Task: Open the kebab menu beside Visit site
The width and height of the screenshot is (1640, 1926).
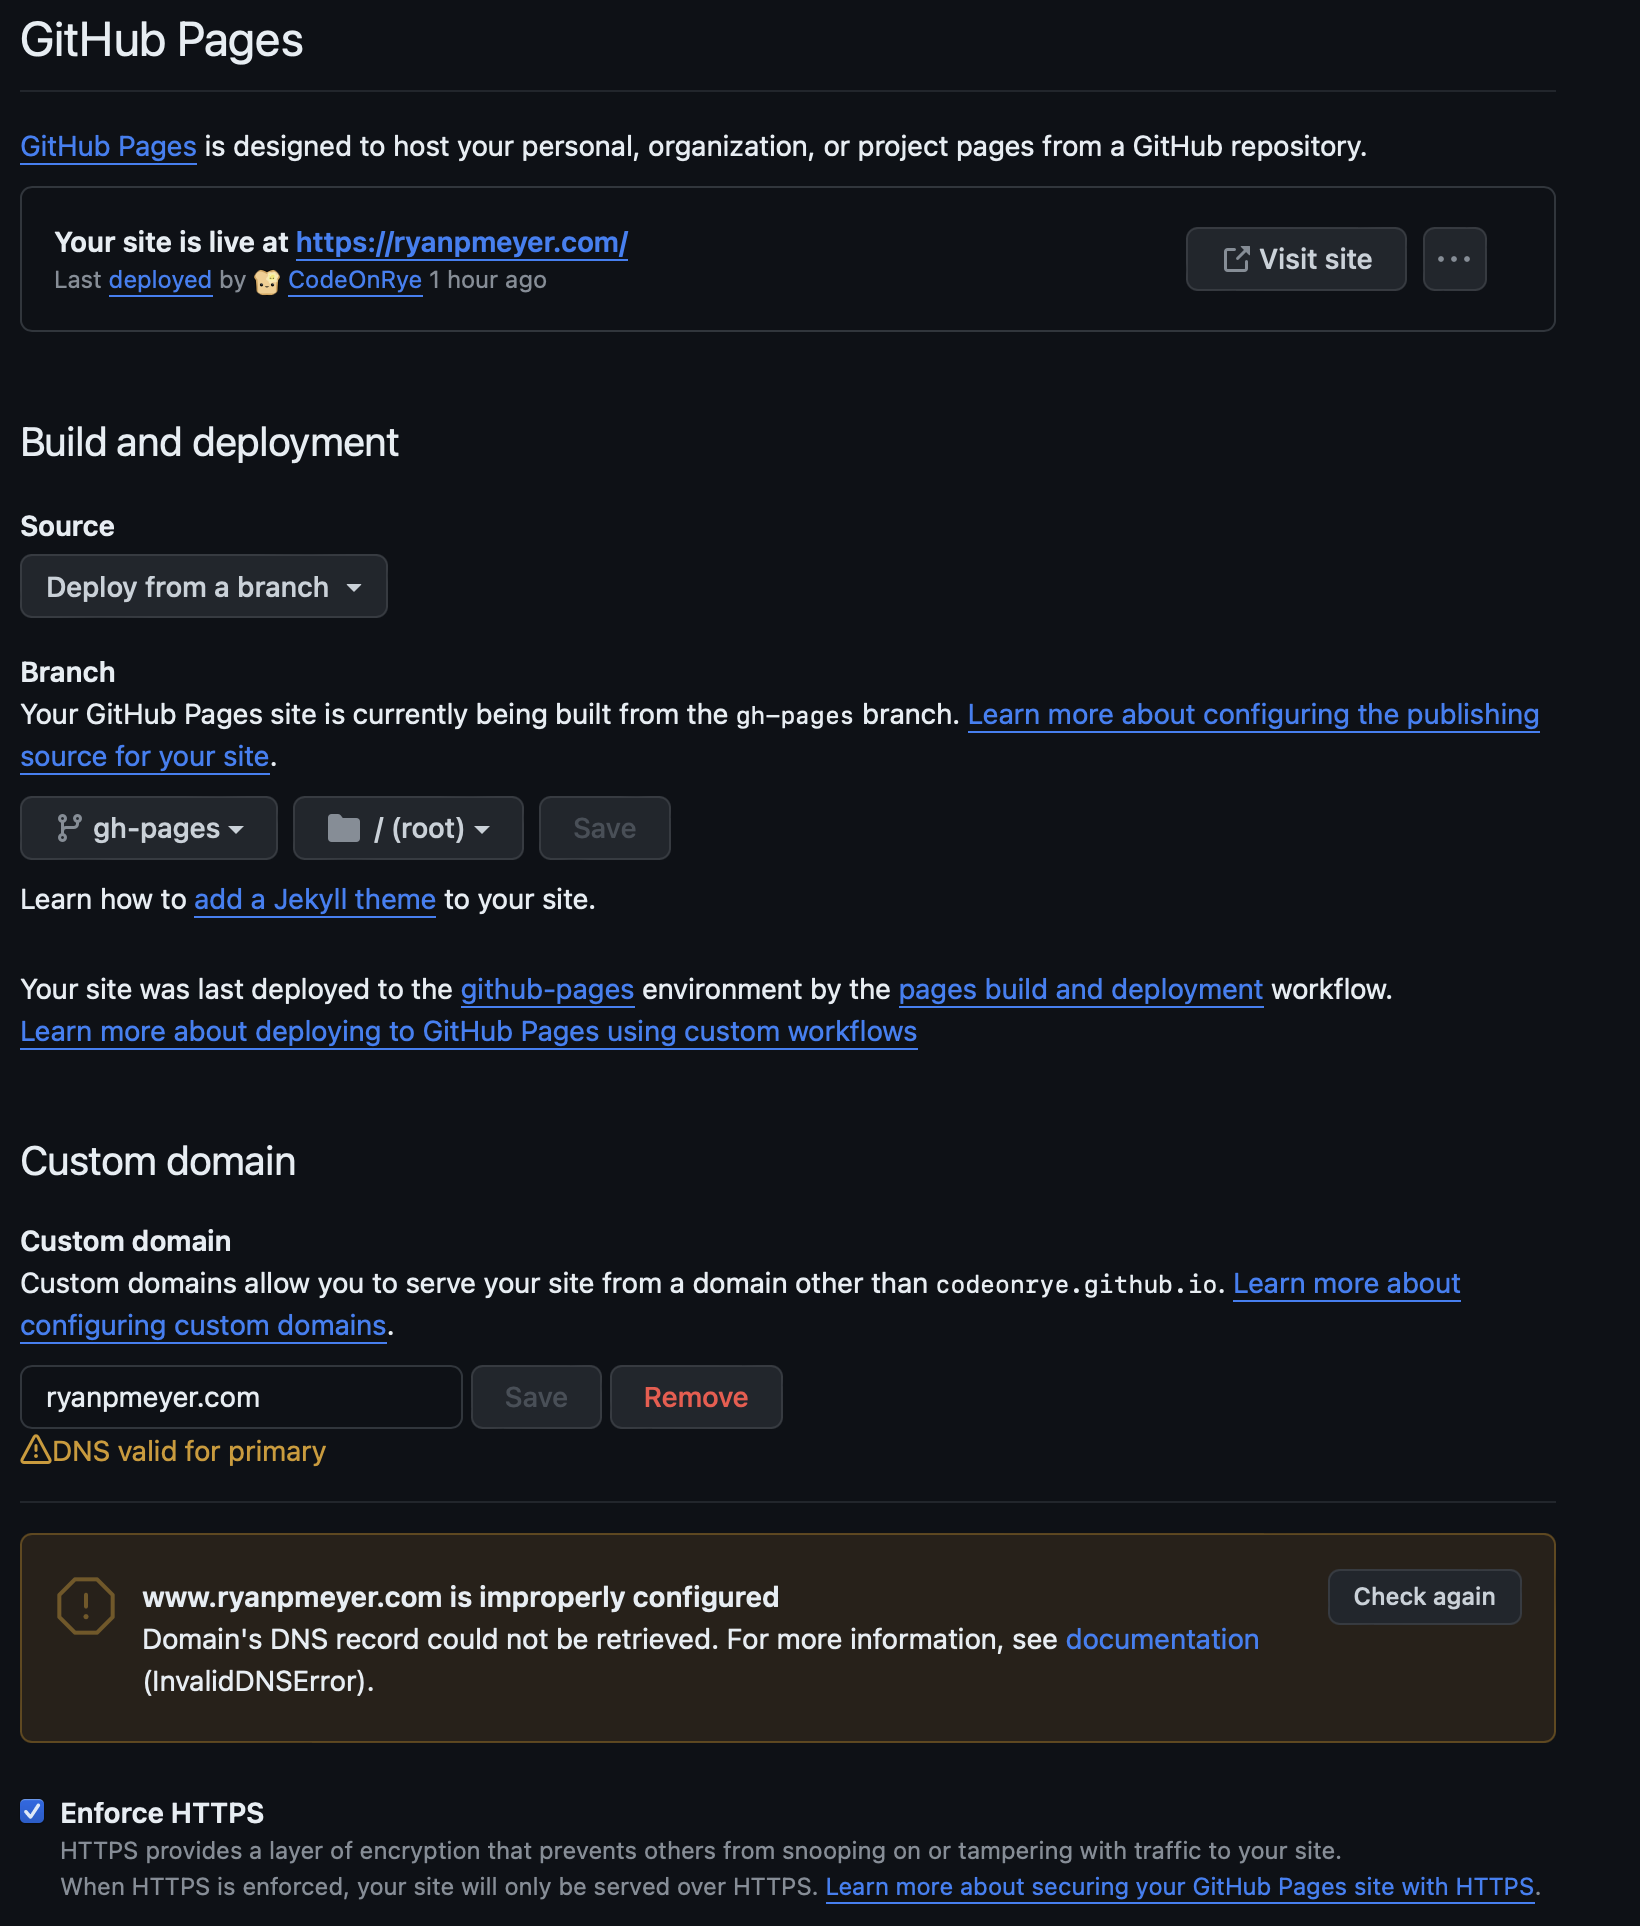Action: click(x=1454, y=259)
